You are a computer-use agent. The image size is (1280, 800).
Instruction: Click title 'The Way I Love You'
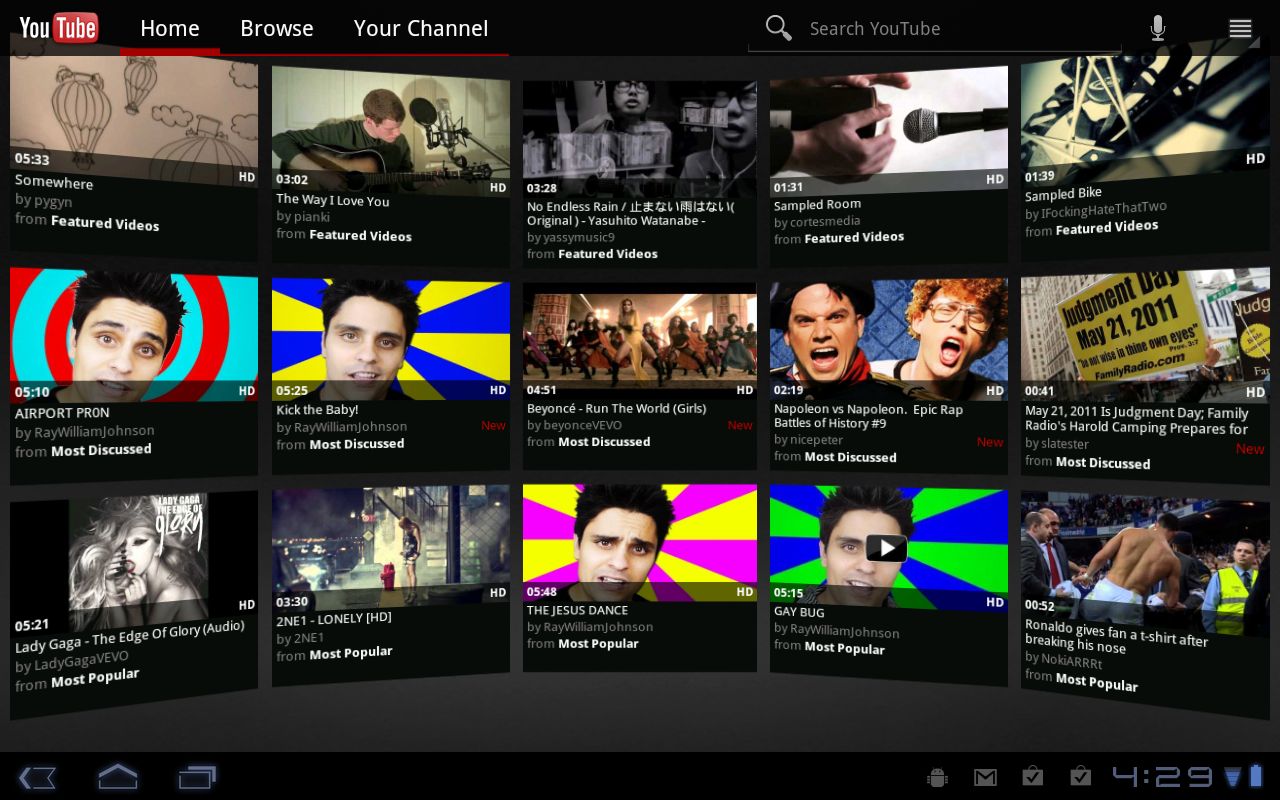pyautogui.click(x=333, y=200)
